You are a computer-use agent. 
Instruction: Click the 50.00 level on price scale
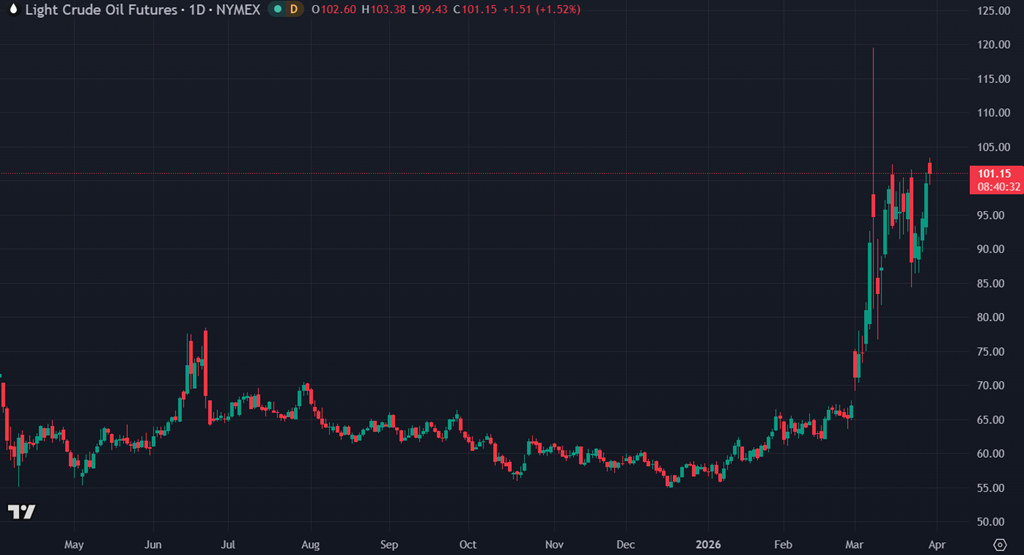[992, 522]
